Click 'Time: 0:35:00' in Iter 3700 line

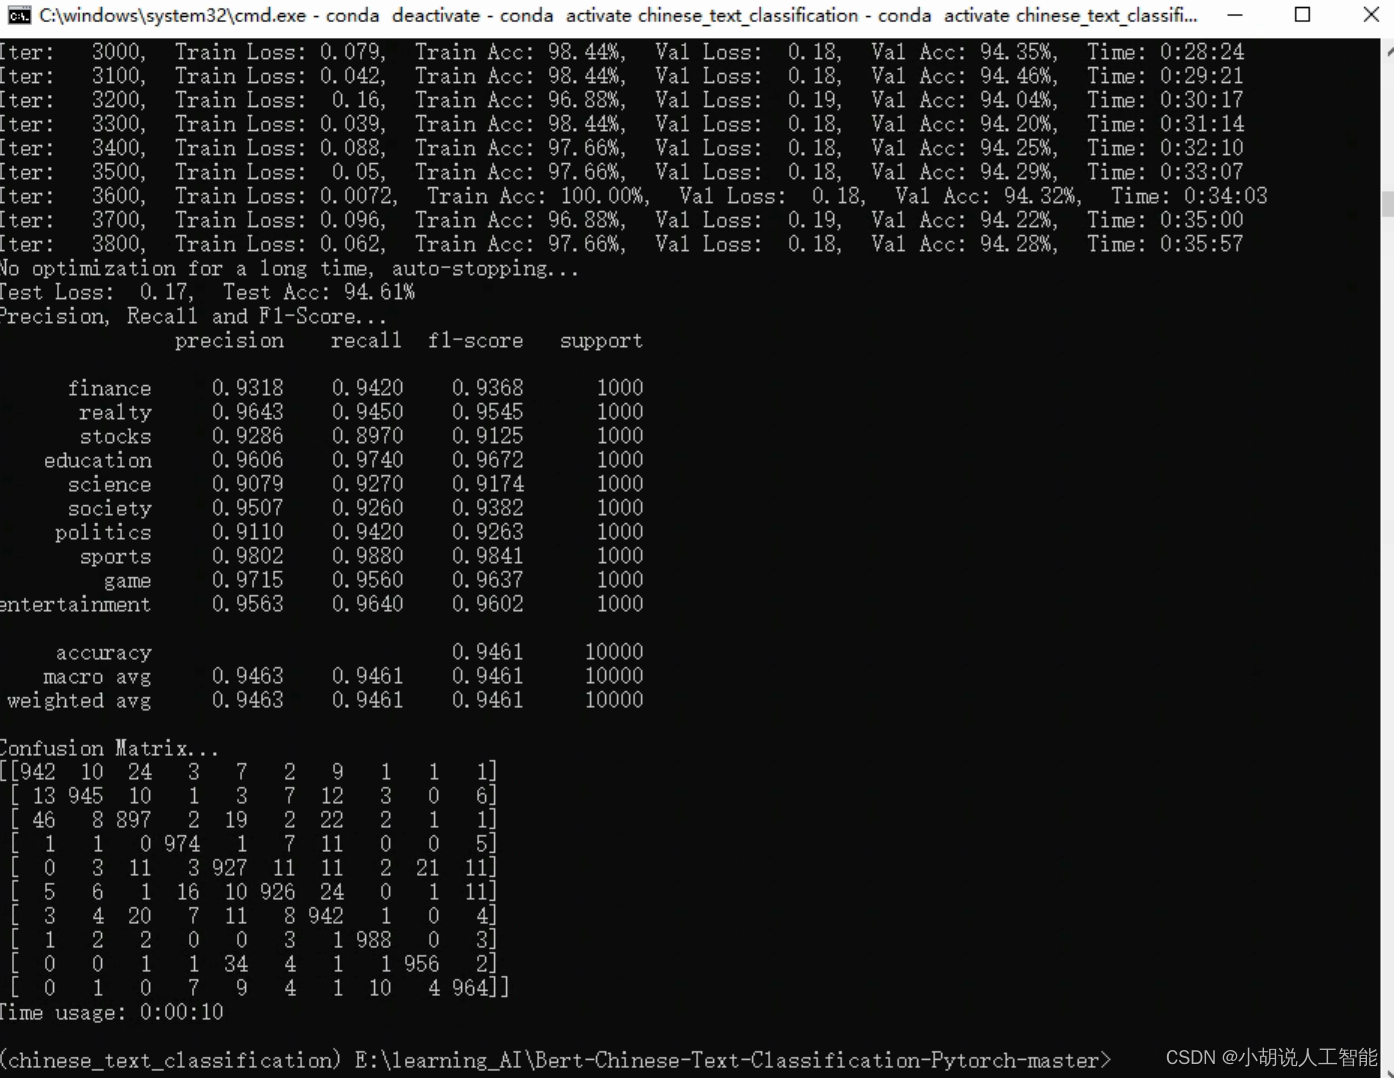pos(1165,220)
